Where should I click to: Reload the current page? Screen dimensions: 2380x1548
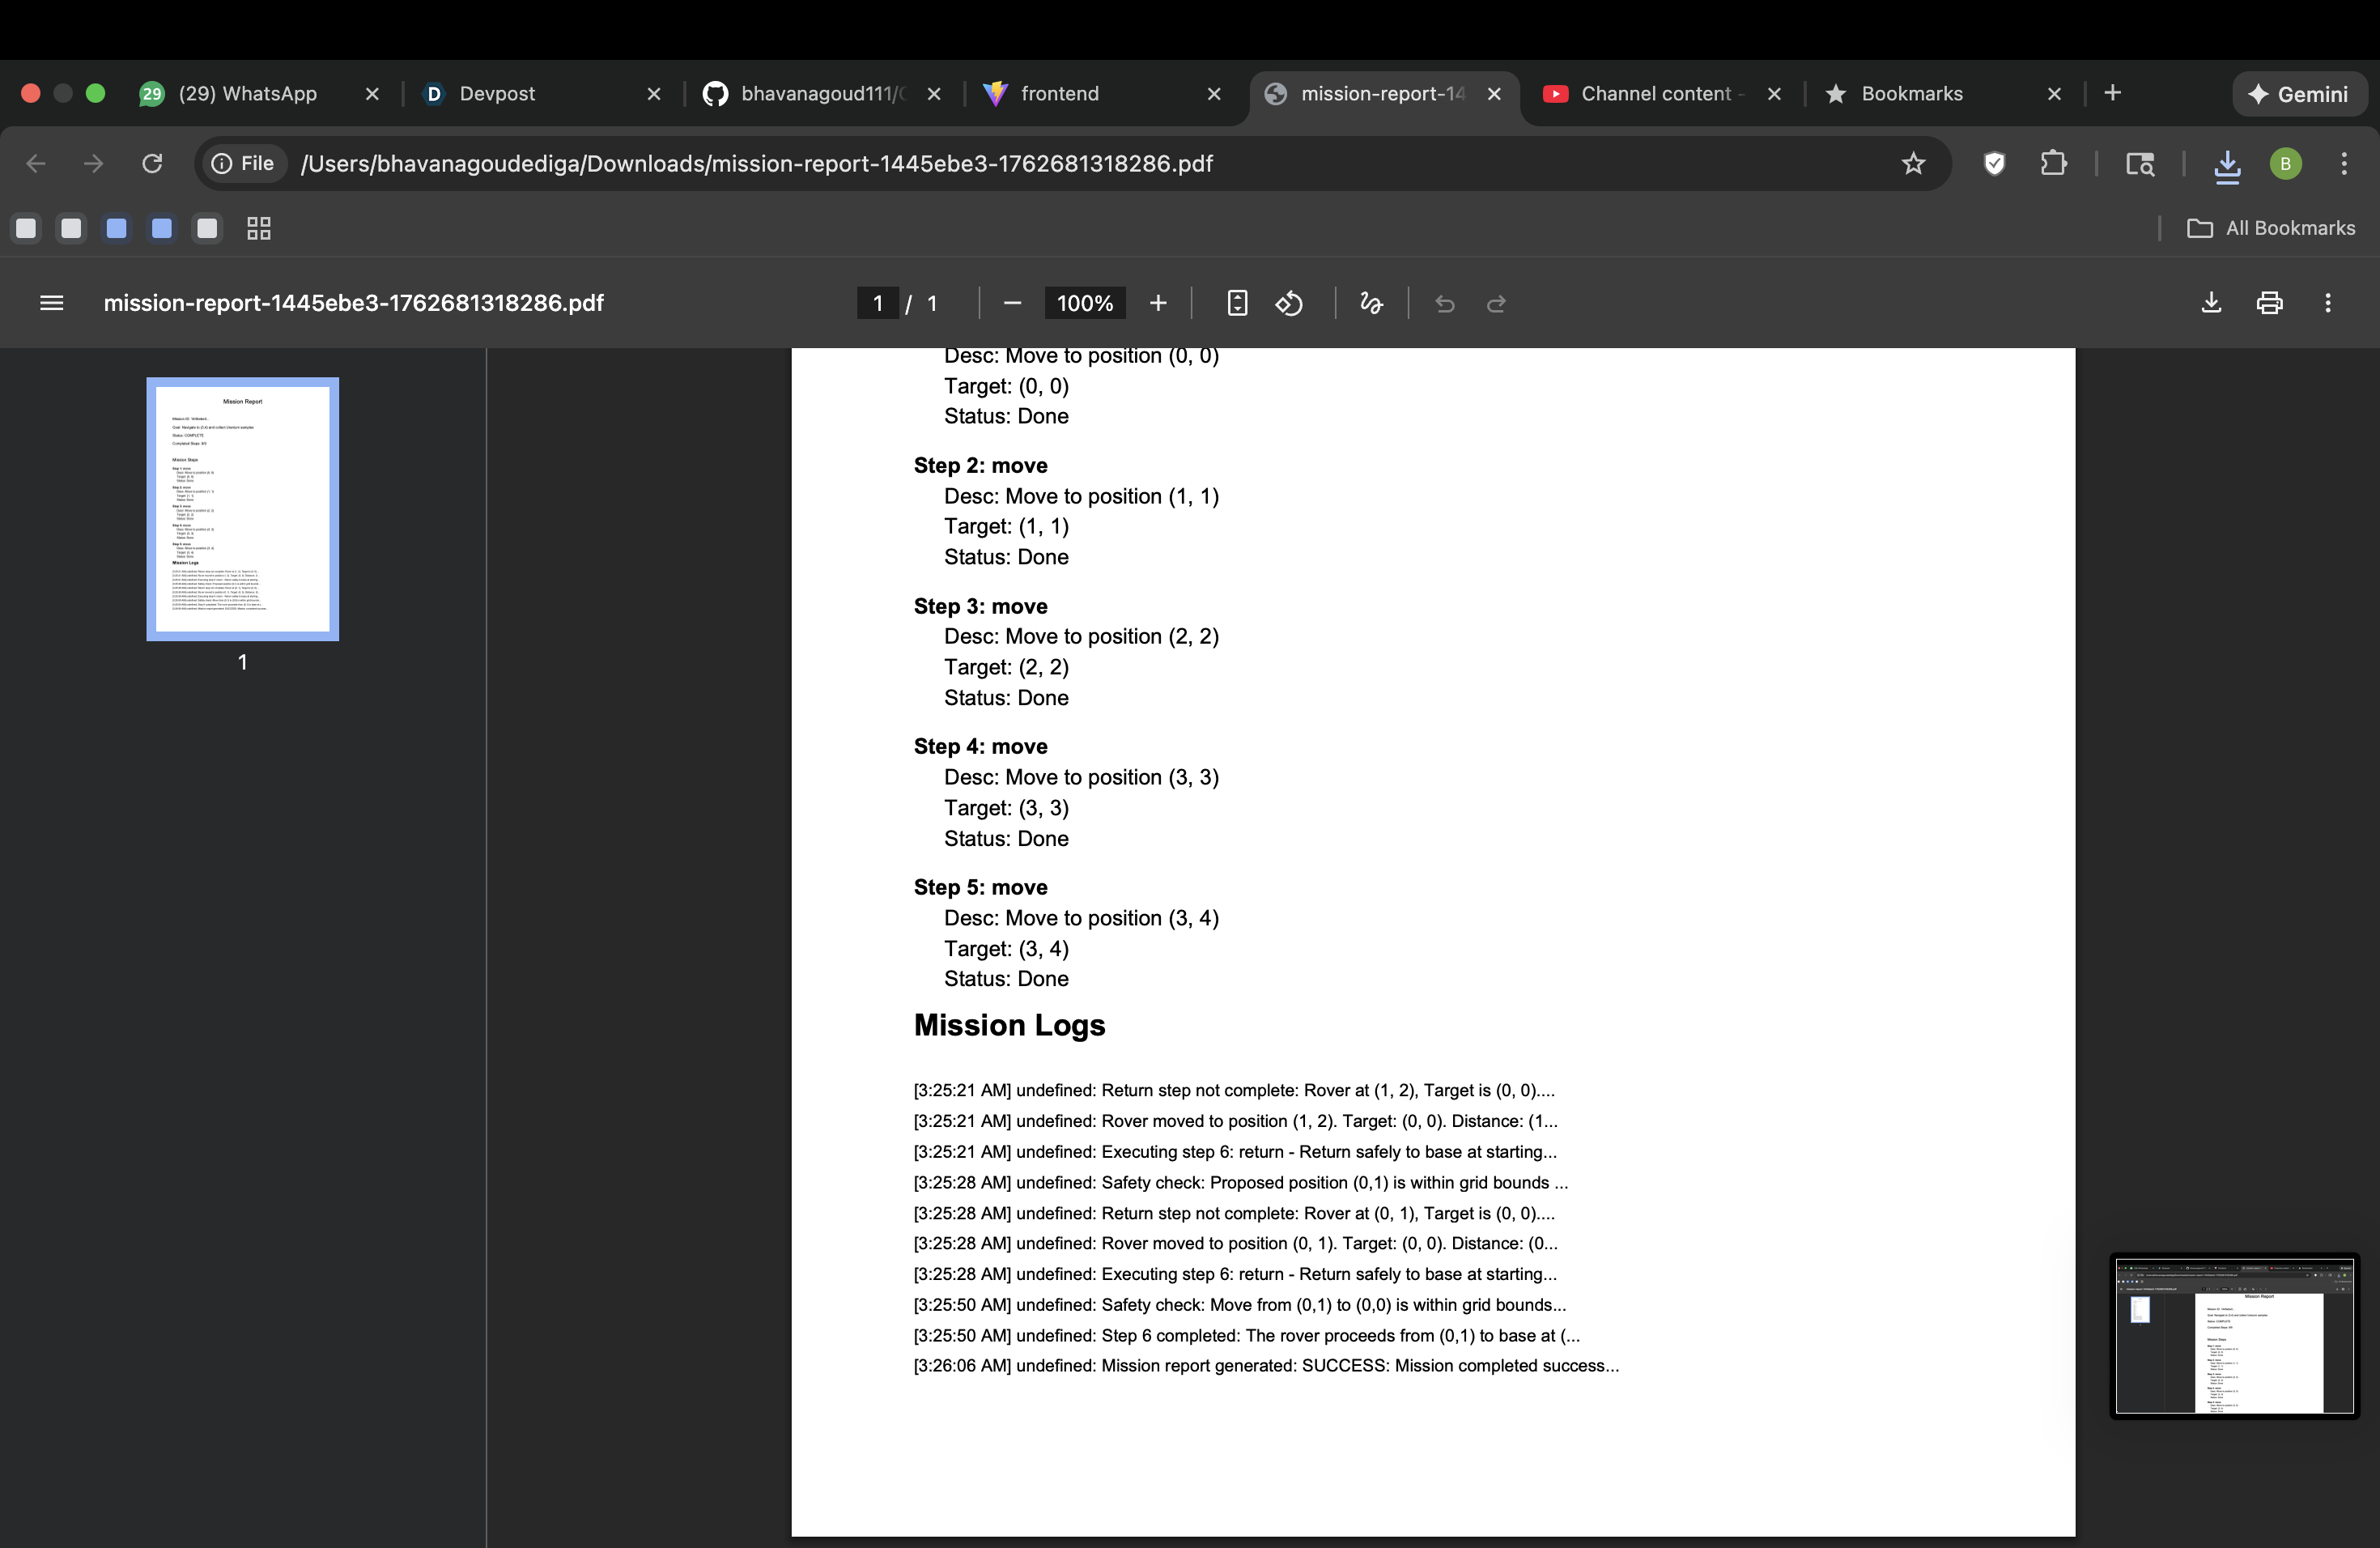(x=152, y=163)
